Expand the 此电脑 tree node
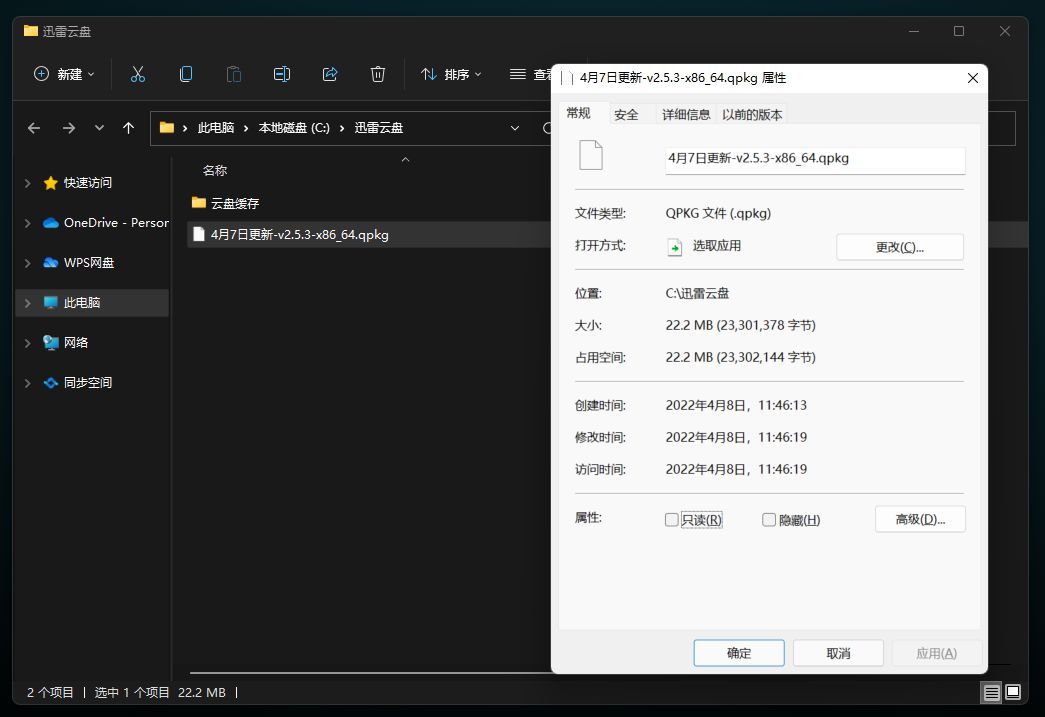 [x=27, y=303]
